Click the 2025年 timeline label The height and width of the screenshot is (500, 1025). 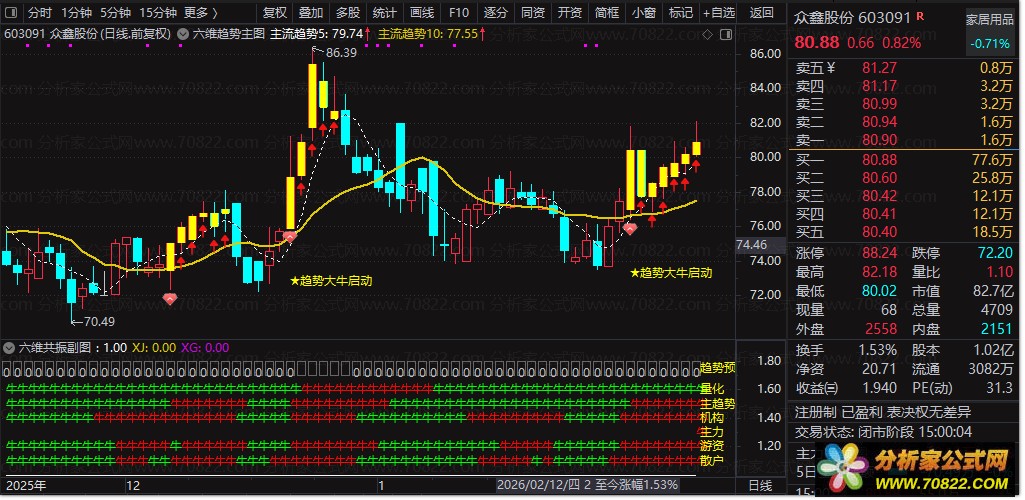pos(26,486)
